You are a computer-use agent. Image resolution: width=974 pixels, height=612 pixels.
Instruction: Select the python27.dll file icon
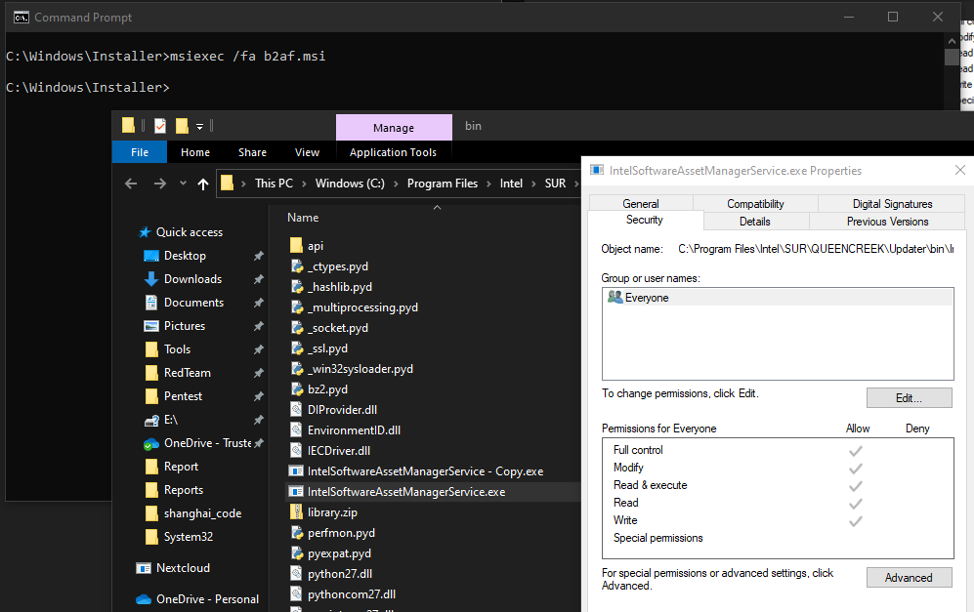tap(296, 573)
